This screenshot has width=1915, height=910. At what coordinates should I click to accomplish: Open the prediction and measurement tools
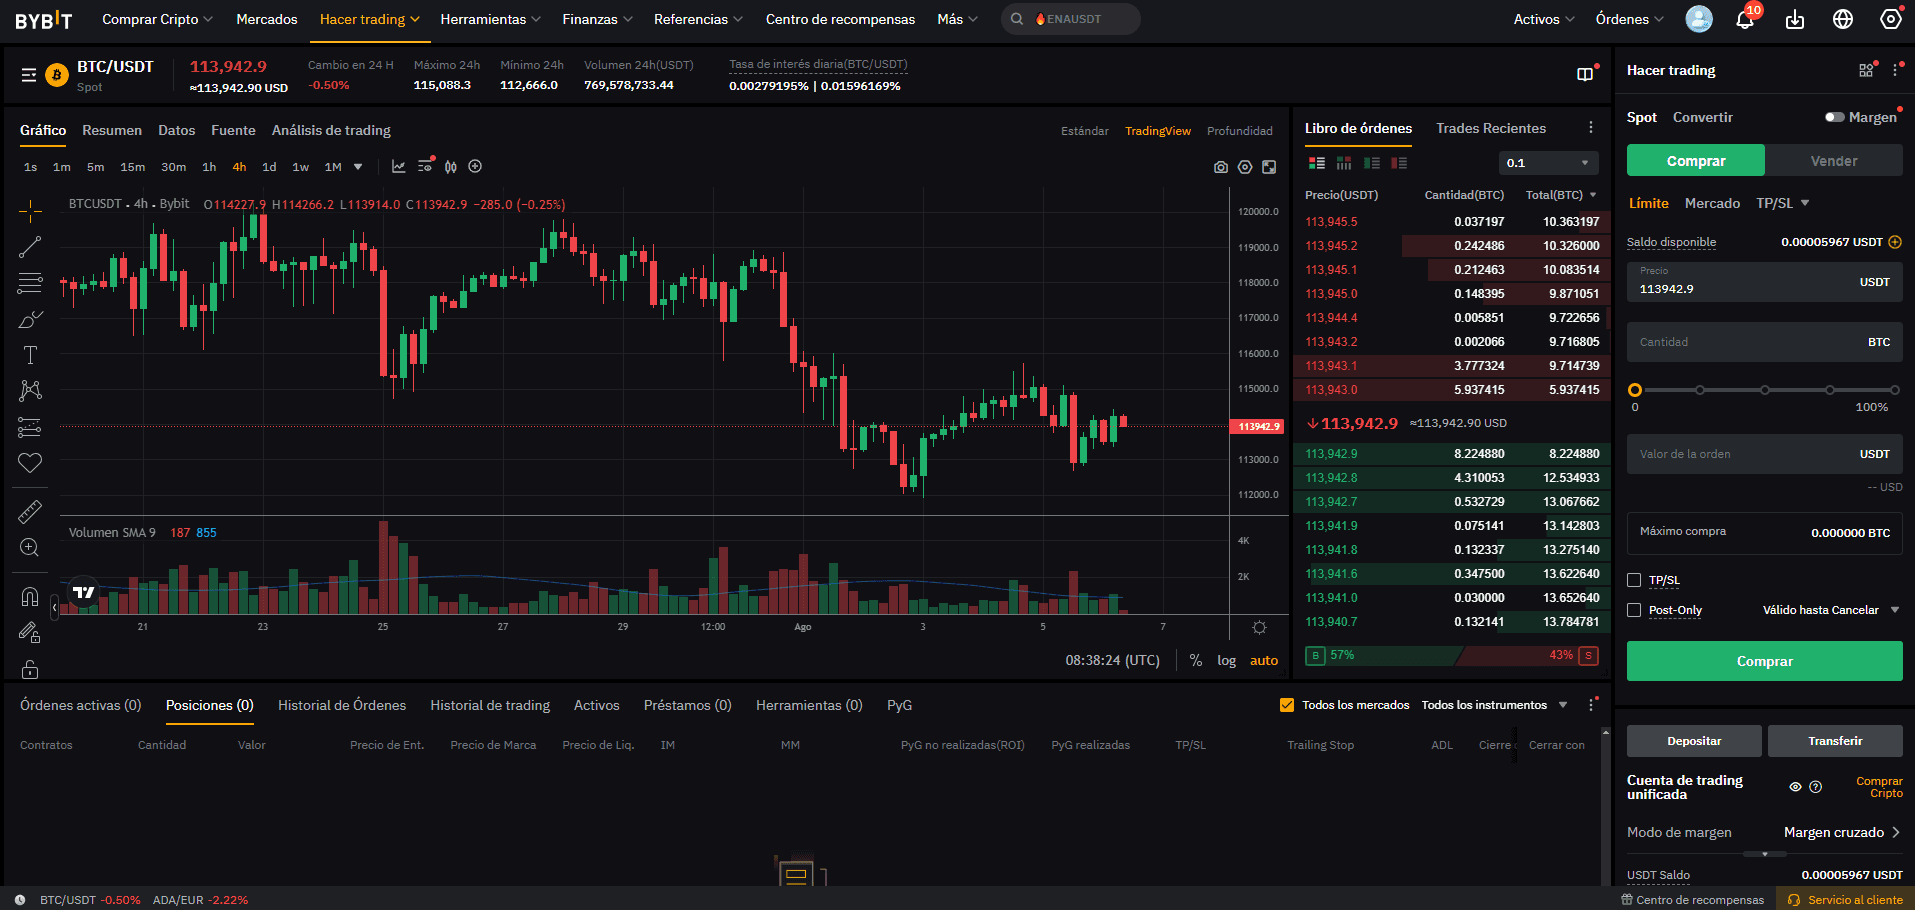30,427
